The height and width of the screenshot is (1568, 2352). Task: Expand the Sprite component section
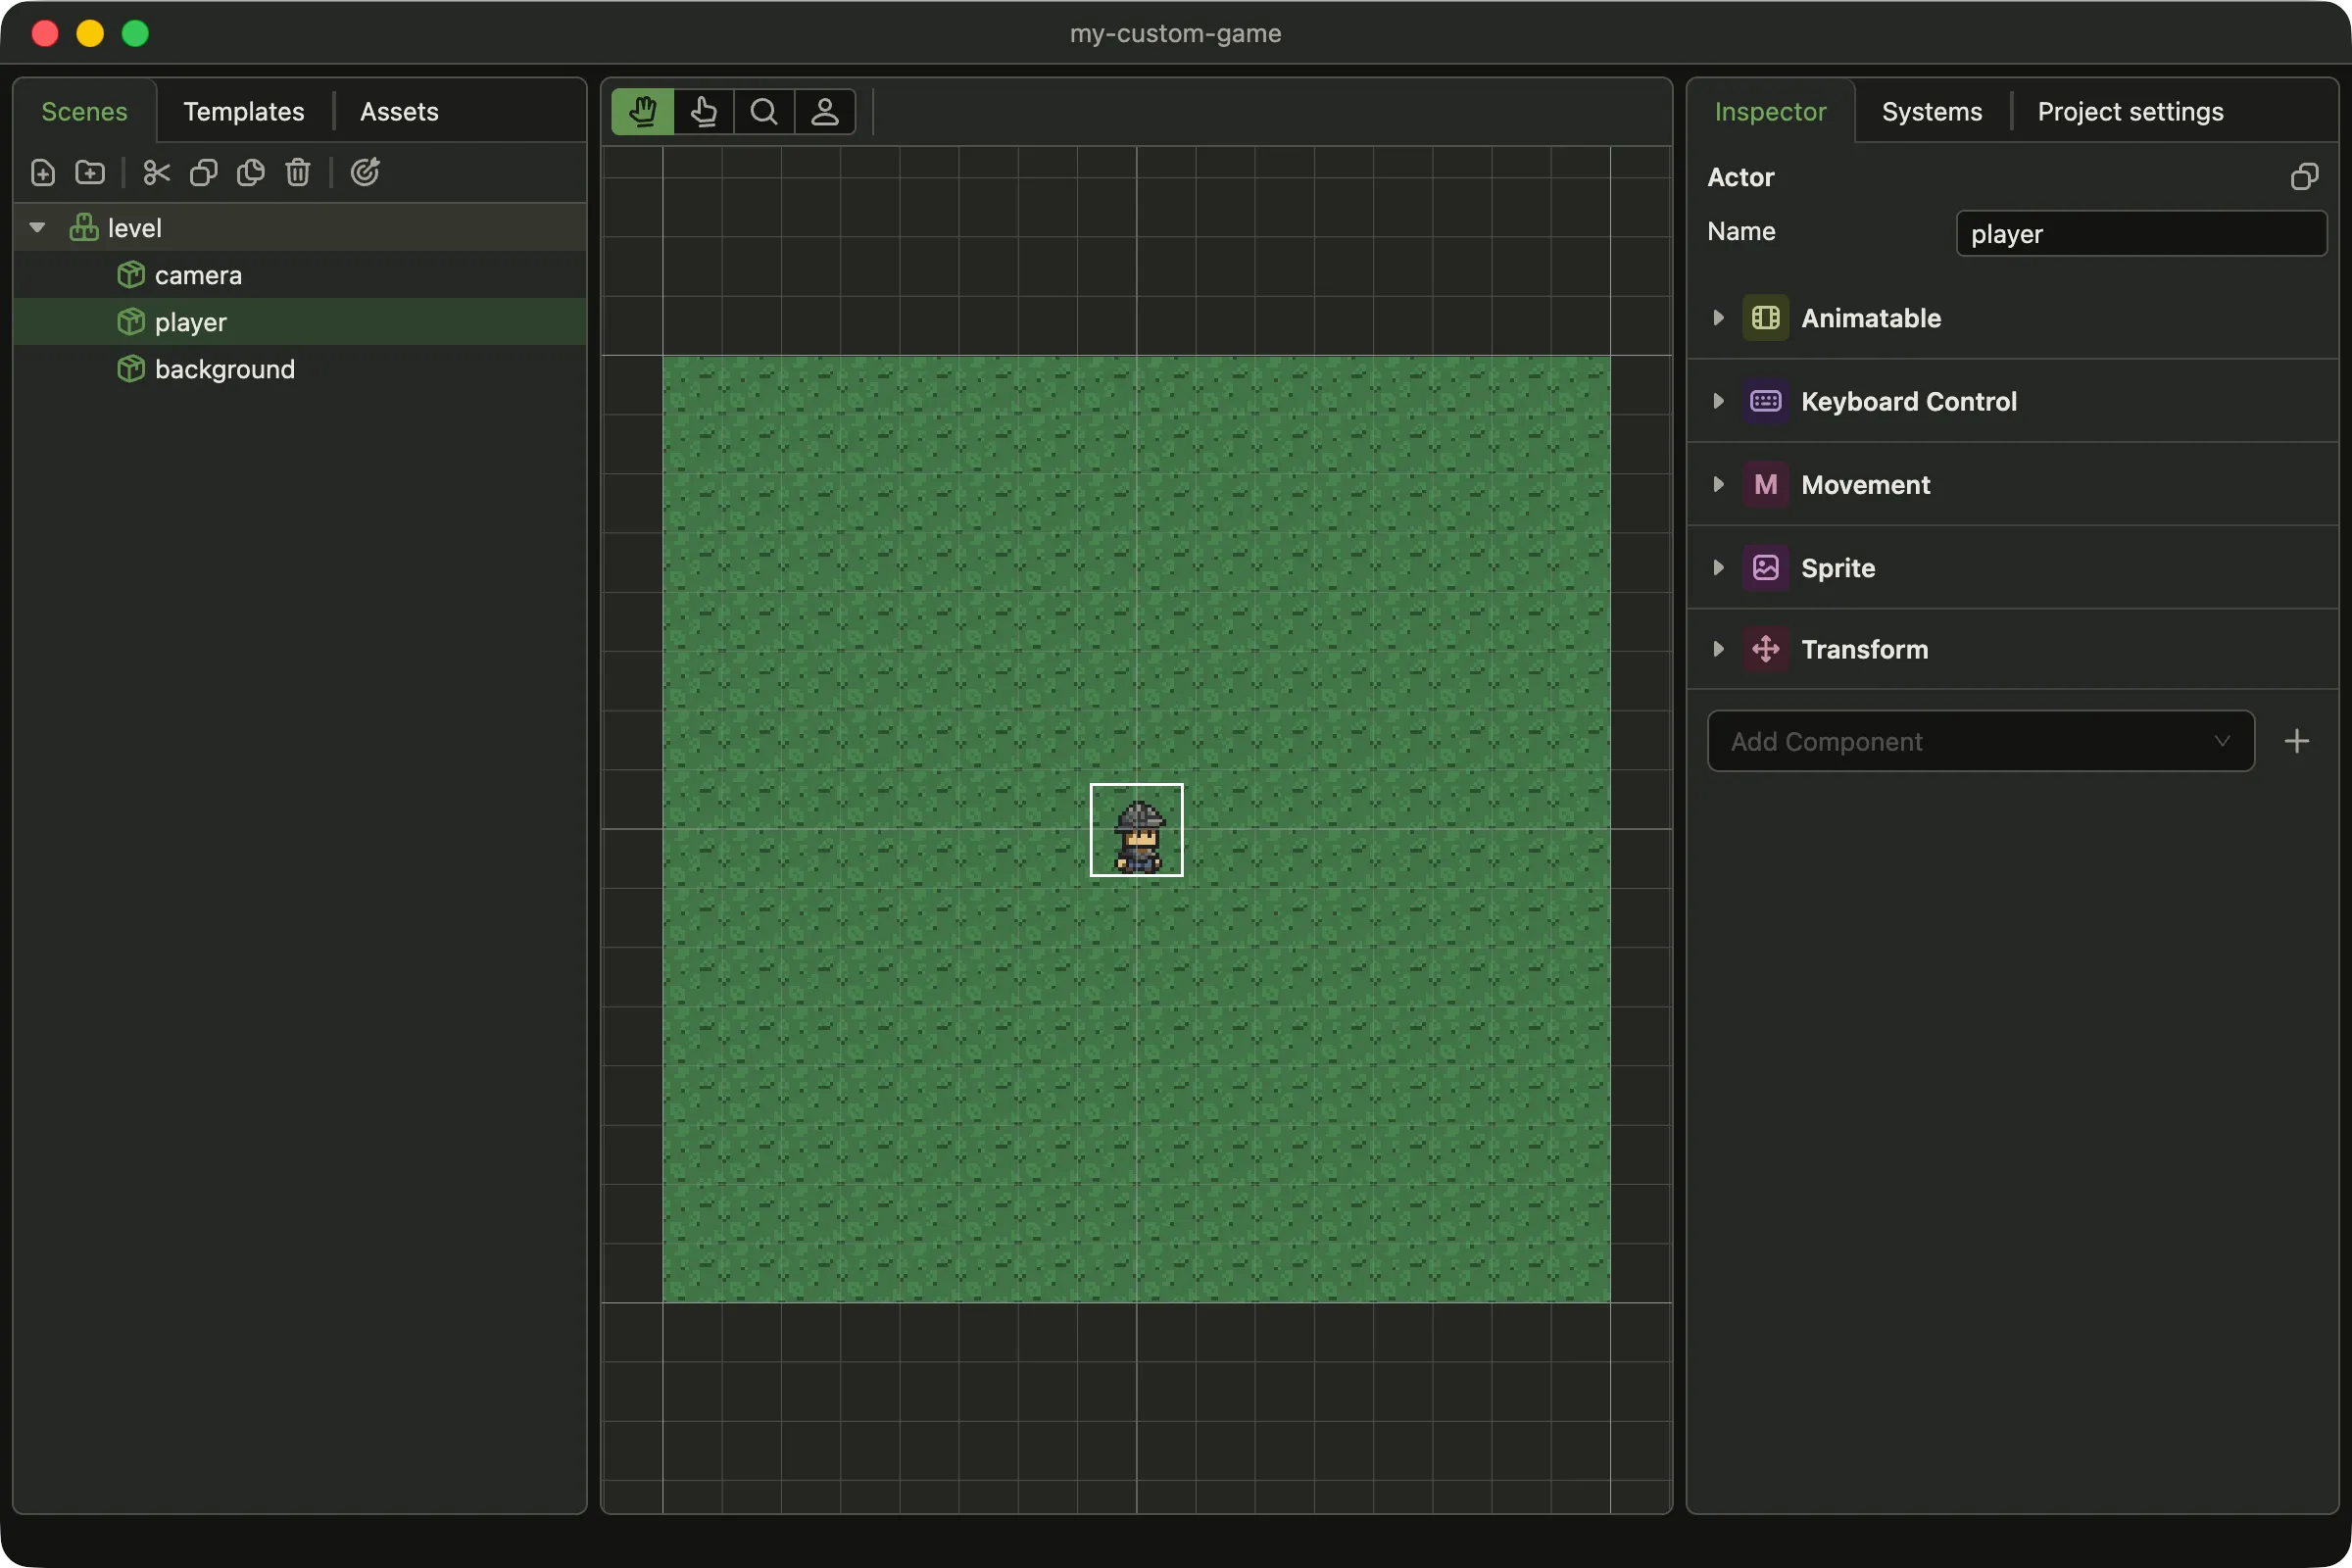tap(1719, 568)
